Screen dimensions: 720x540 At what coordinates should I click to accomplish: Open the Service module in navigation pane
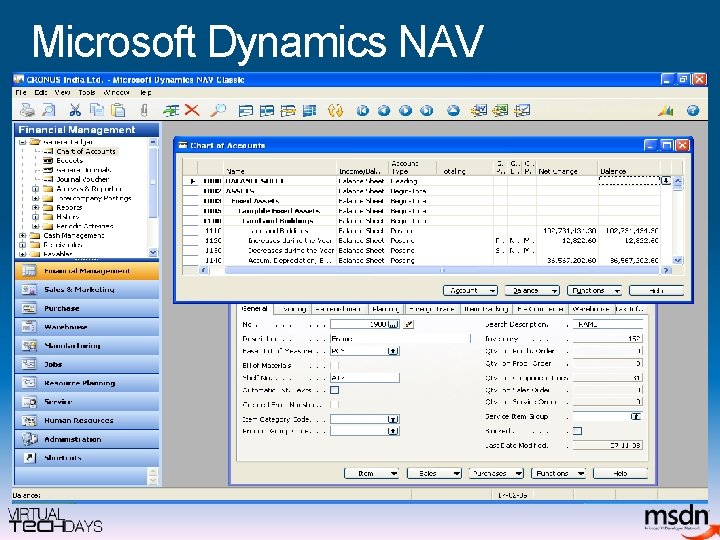pyautogui.click(x=87, y=402)
